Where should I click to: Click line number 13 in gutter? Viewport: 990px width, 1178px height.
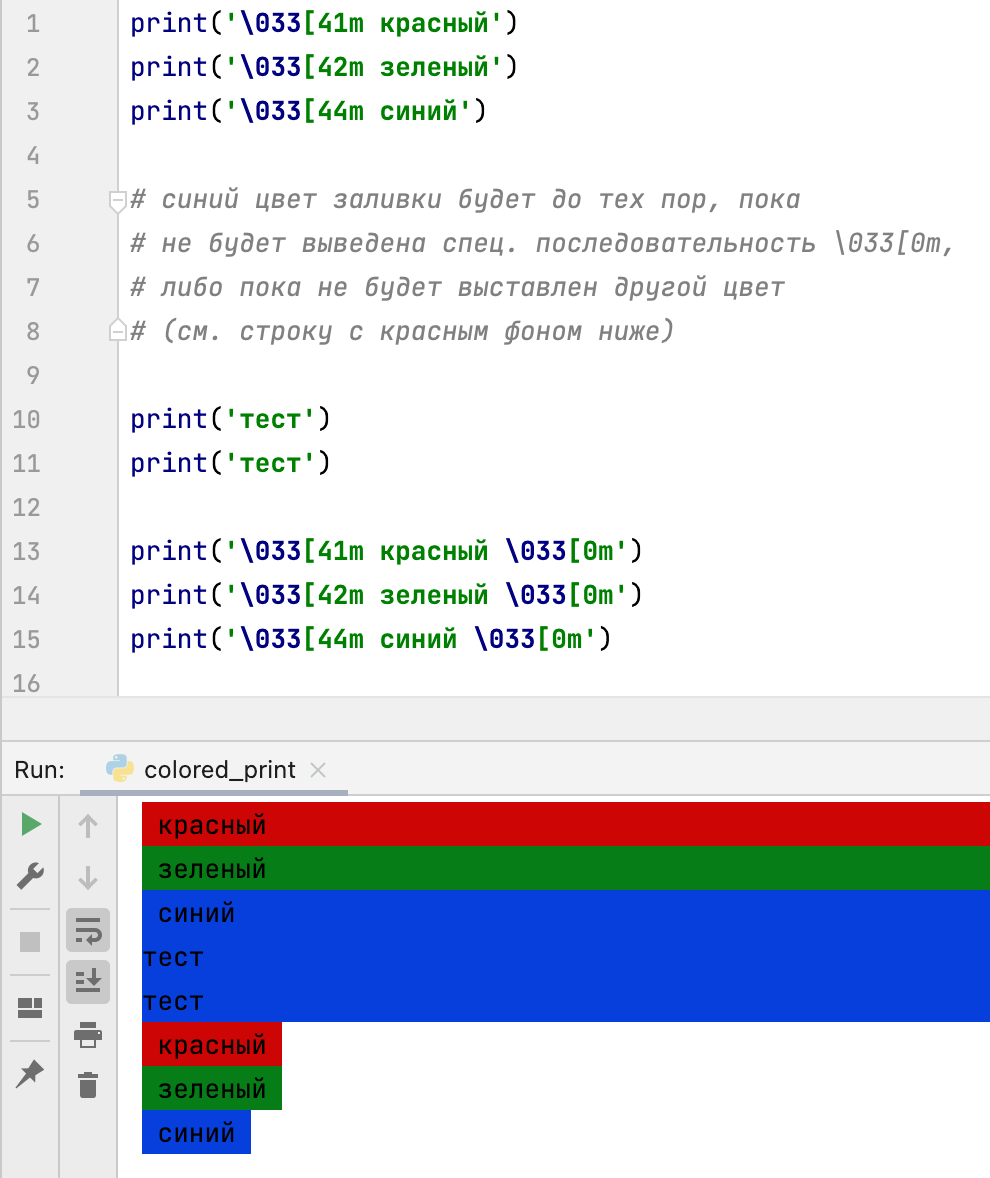point(26,551)
